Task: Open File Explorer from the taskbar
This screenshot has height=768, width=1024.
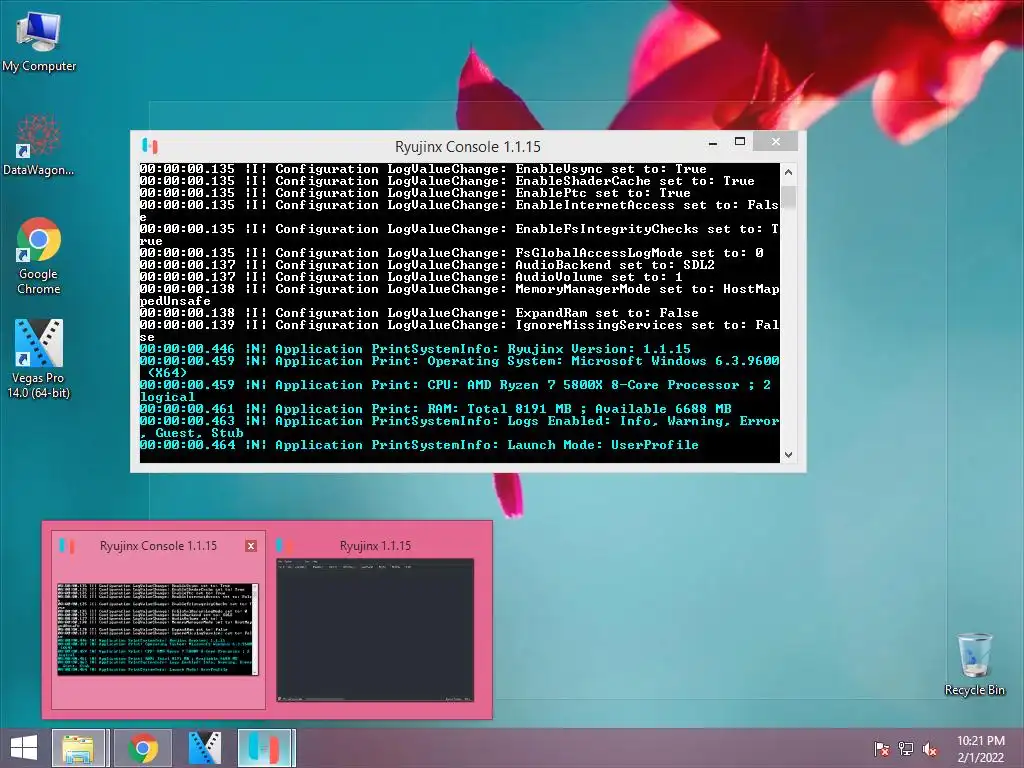Action: click(78, 748)
